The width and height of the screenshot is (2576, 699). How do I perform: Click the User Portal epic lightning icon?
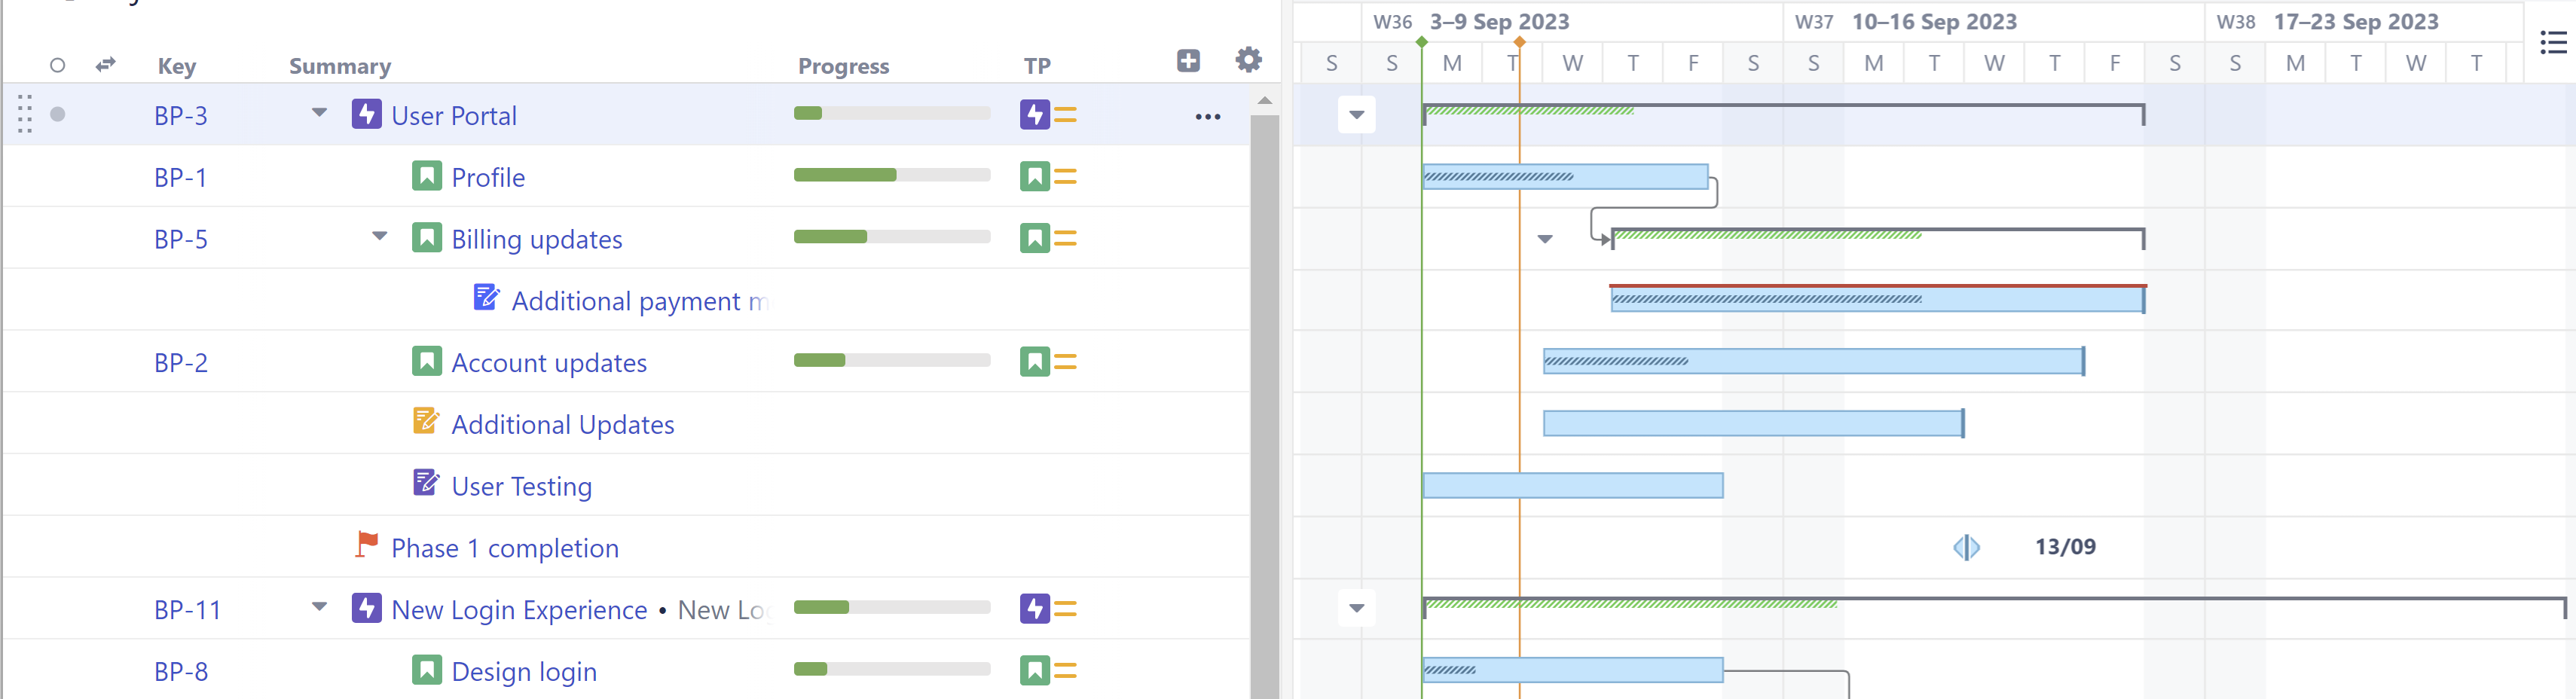click(367, 114)
